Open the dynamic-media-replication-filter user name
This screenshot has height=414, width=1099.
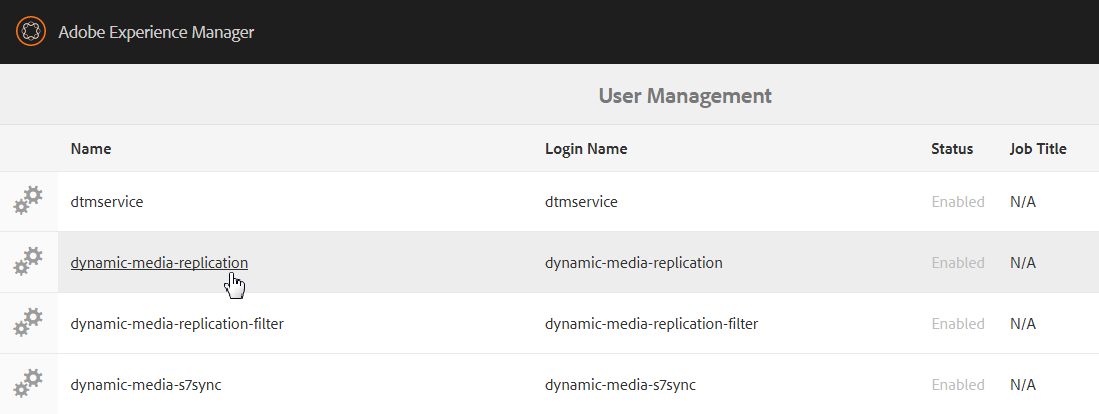177,324
